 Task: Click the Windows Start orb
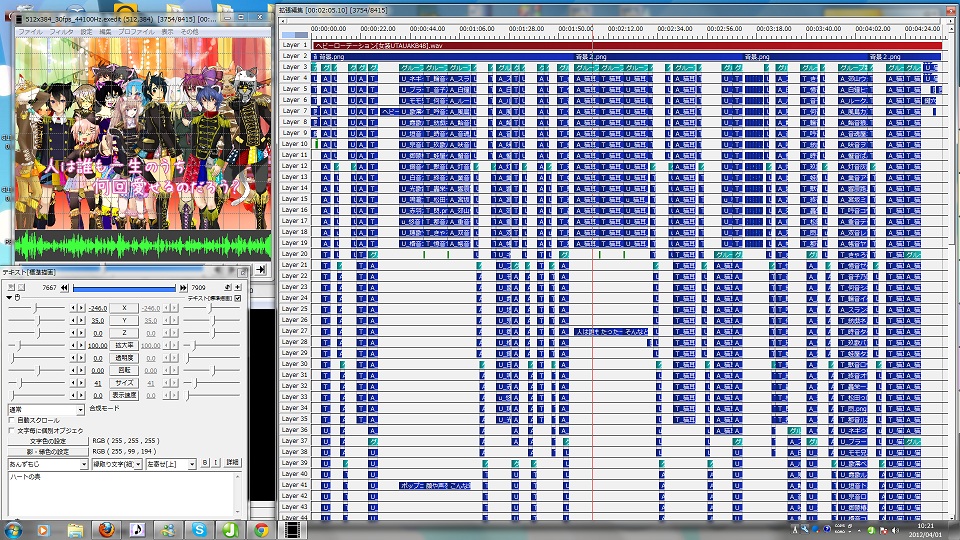[x=13, y=530]
